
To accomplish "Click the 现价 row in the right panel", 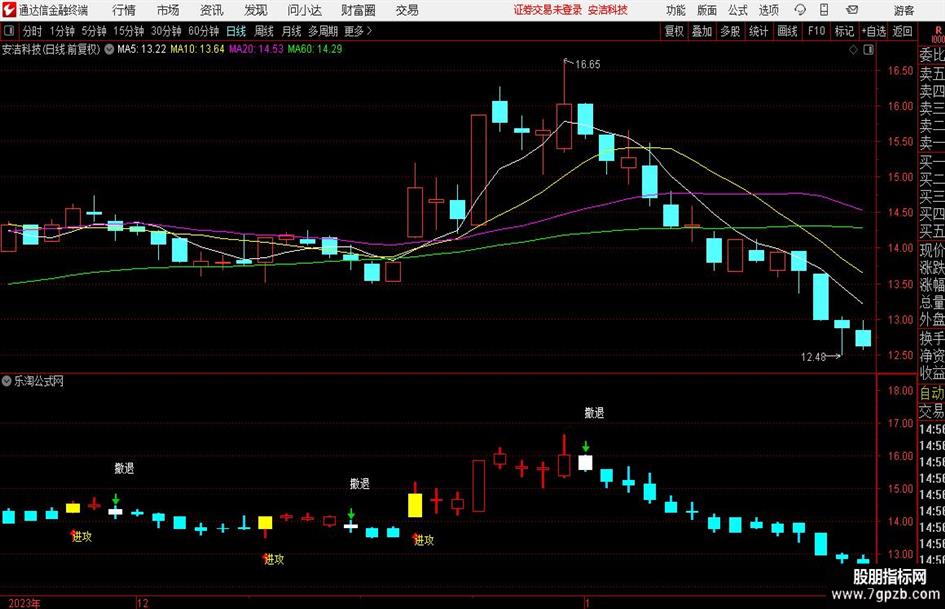I will pos(932,250).
